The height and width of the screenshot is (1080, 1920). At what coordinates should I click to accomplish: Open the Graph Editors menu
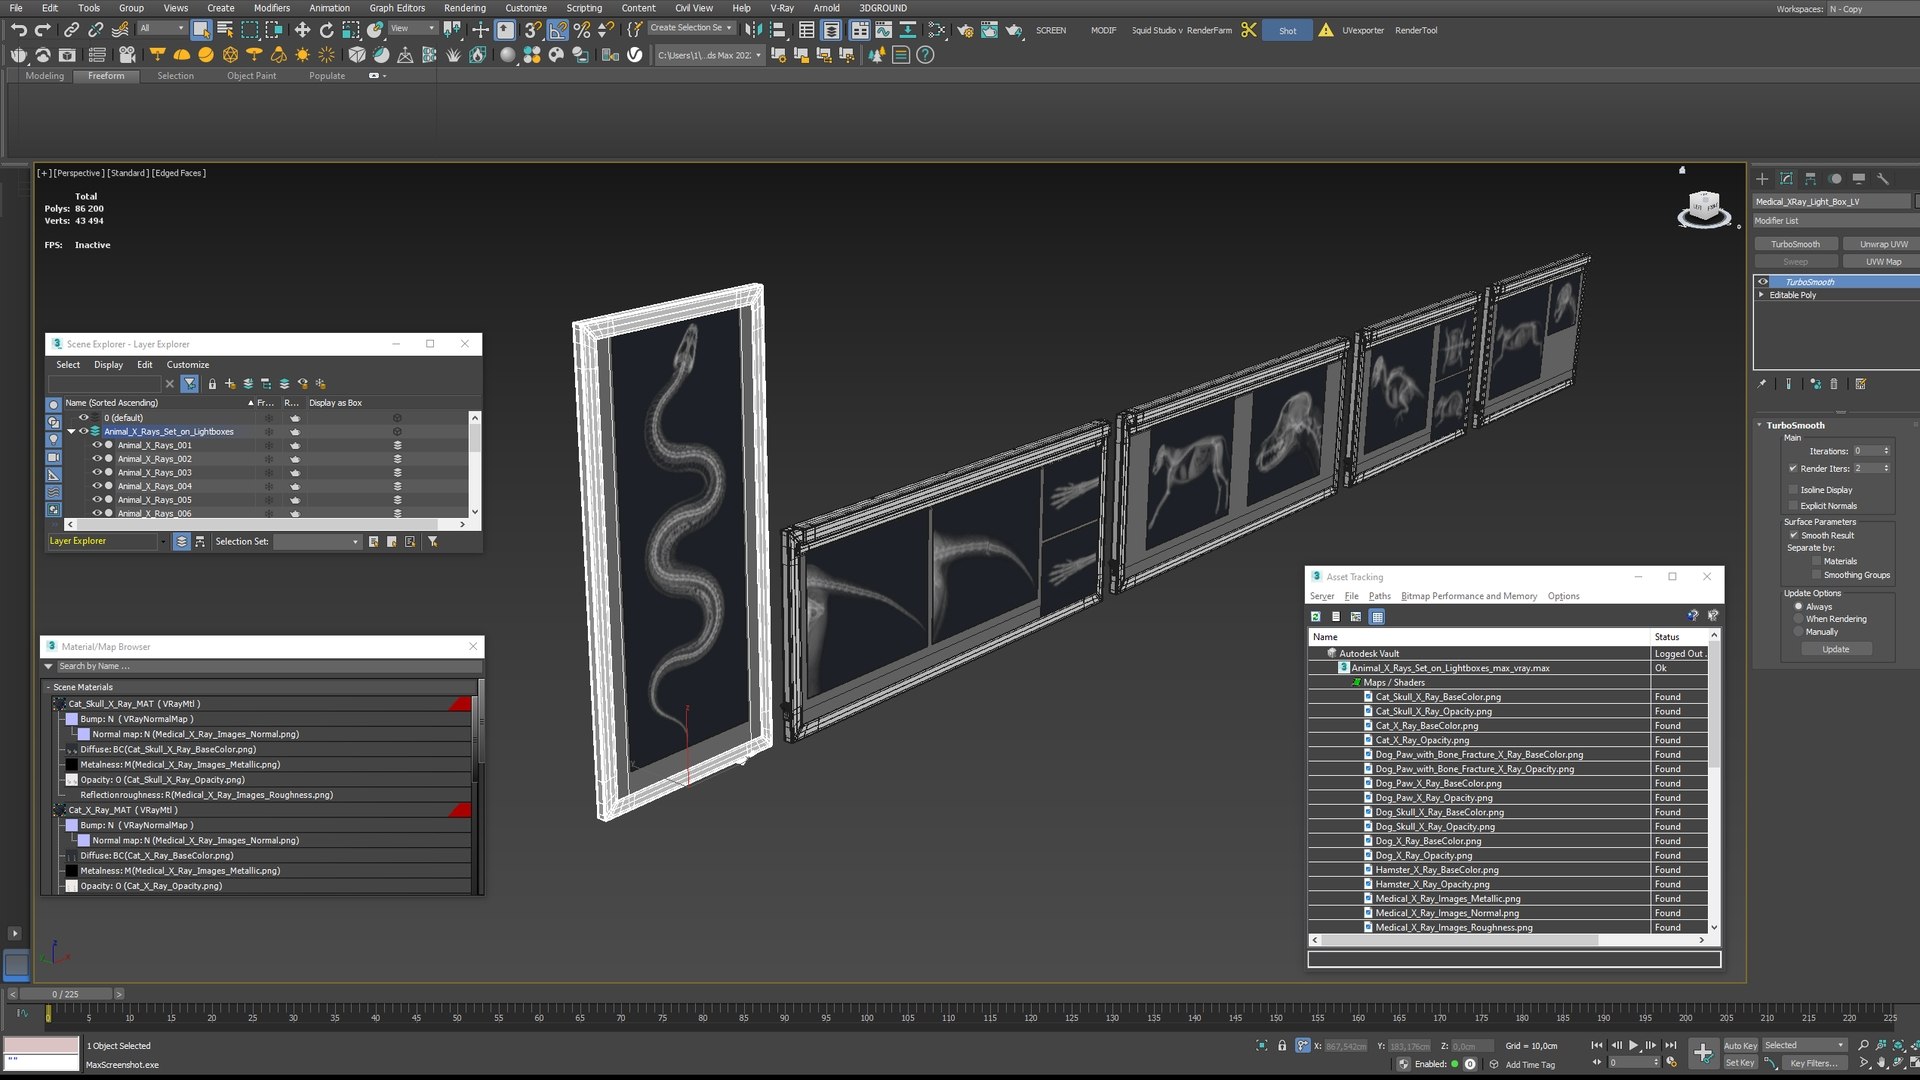pos(397,8)
